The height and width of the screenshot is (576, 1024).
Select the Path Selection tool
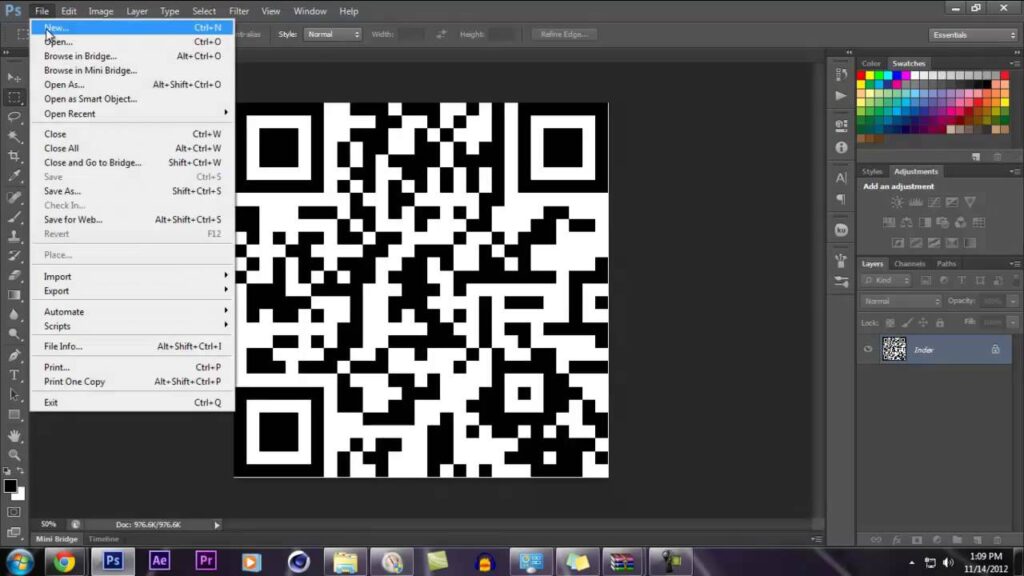coord(14,394)
